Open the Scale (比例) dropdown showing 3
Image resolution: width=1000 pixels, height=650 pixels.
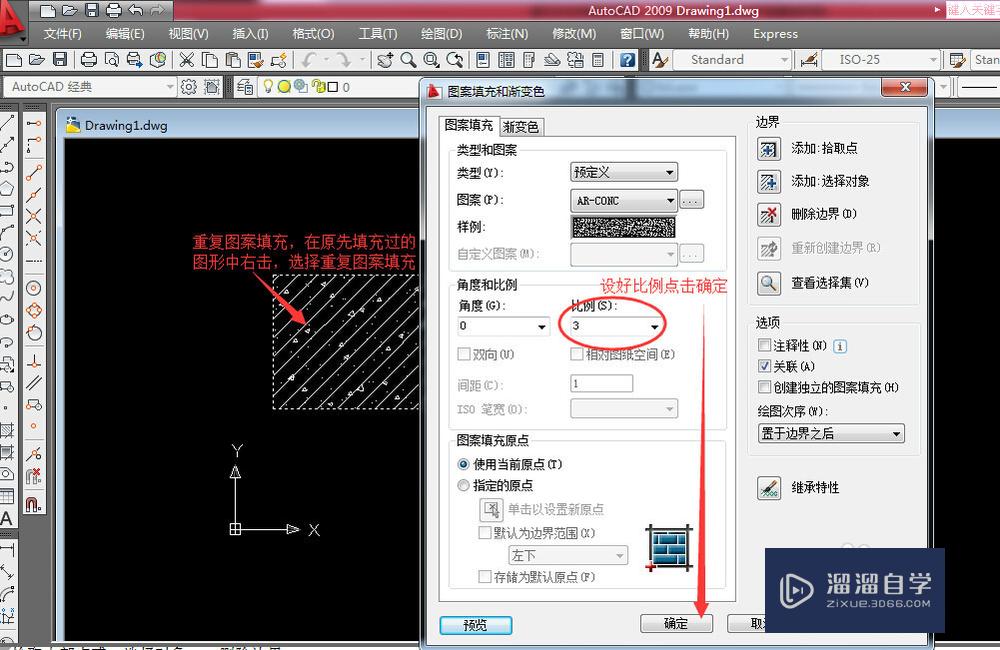click(615, 326)
